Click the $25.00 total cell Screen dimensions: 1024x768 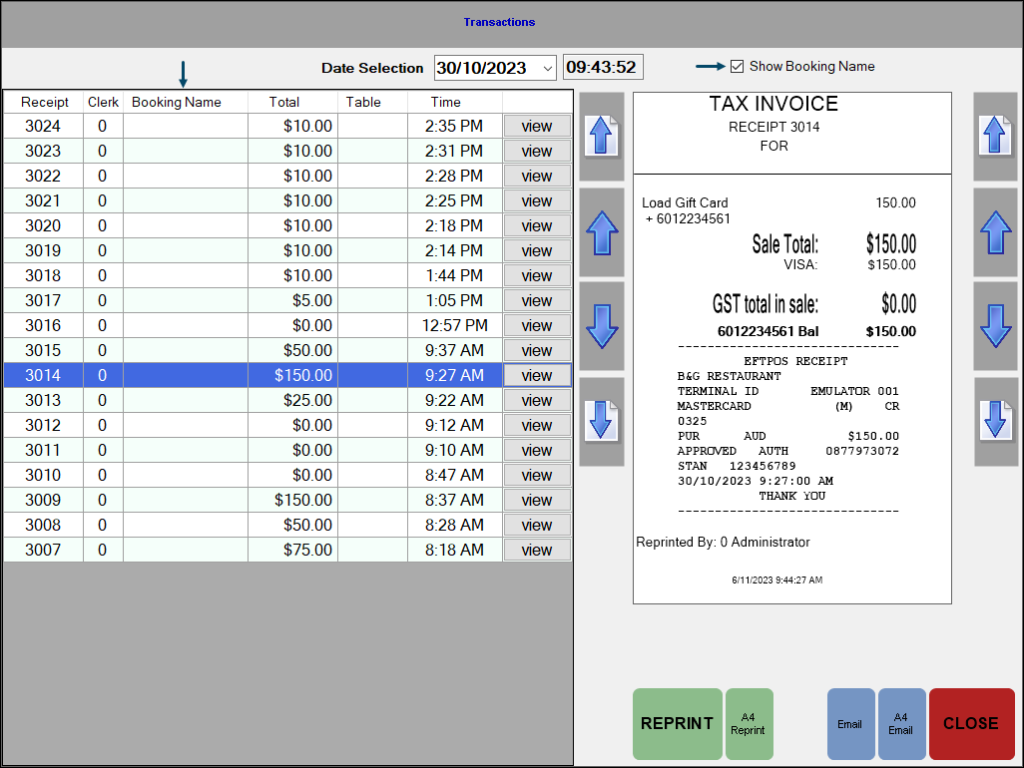pyautogui.click(x=293, y=400)
